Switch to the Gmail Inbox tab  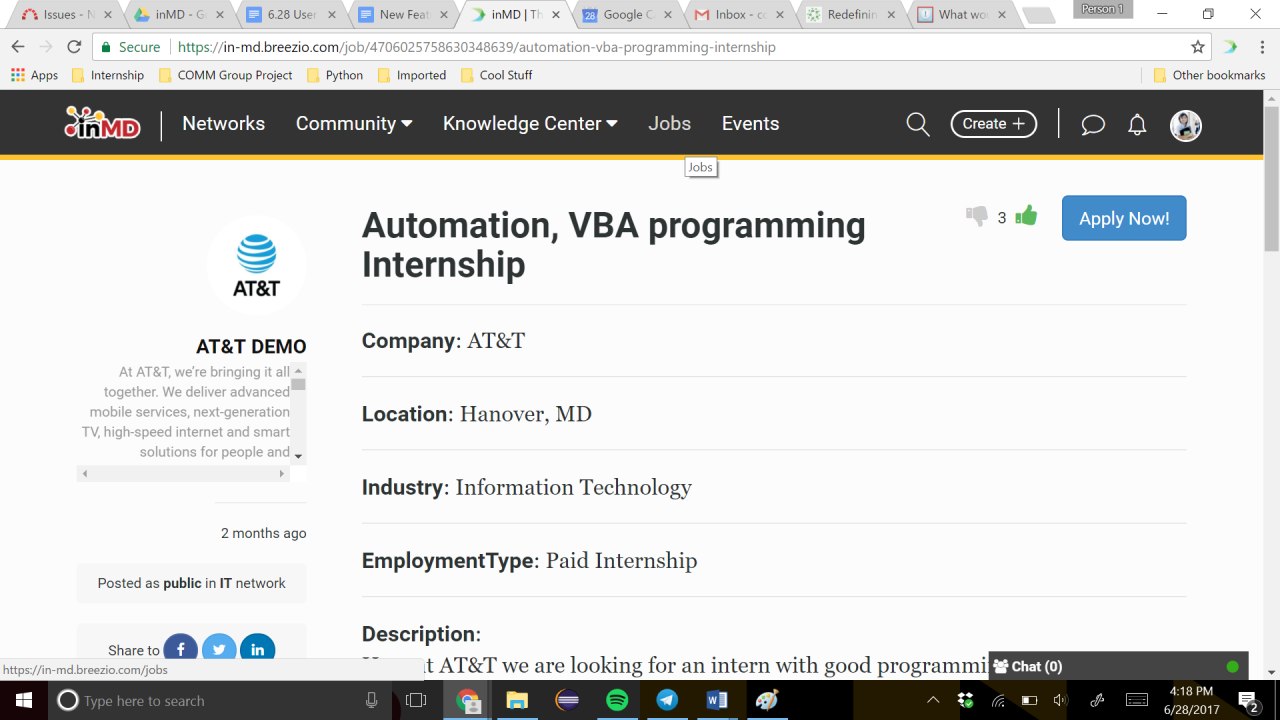point(738,15)
